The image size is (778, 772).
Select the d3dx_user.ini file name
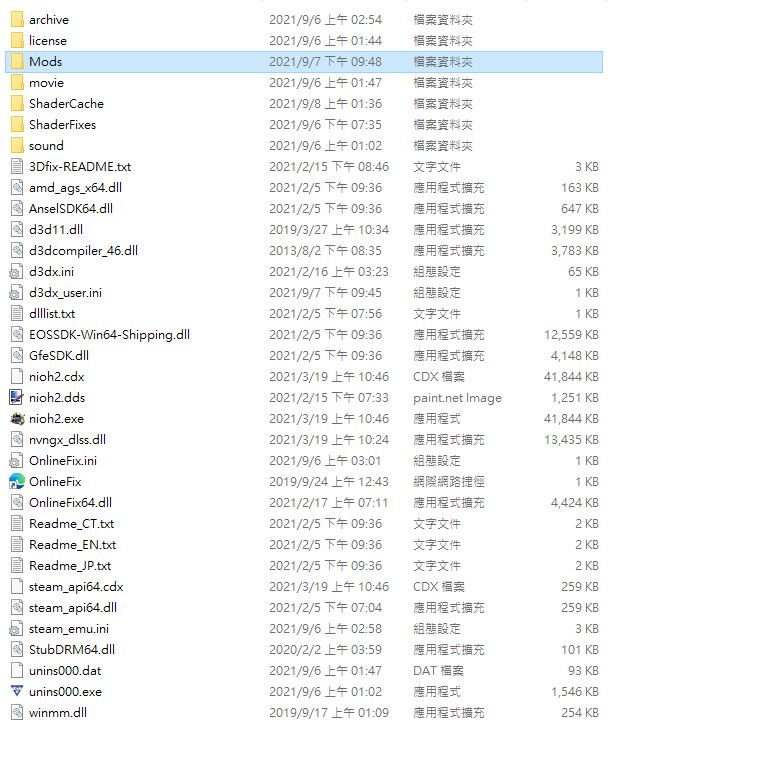click(x=65, y=292)
